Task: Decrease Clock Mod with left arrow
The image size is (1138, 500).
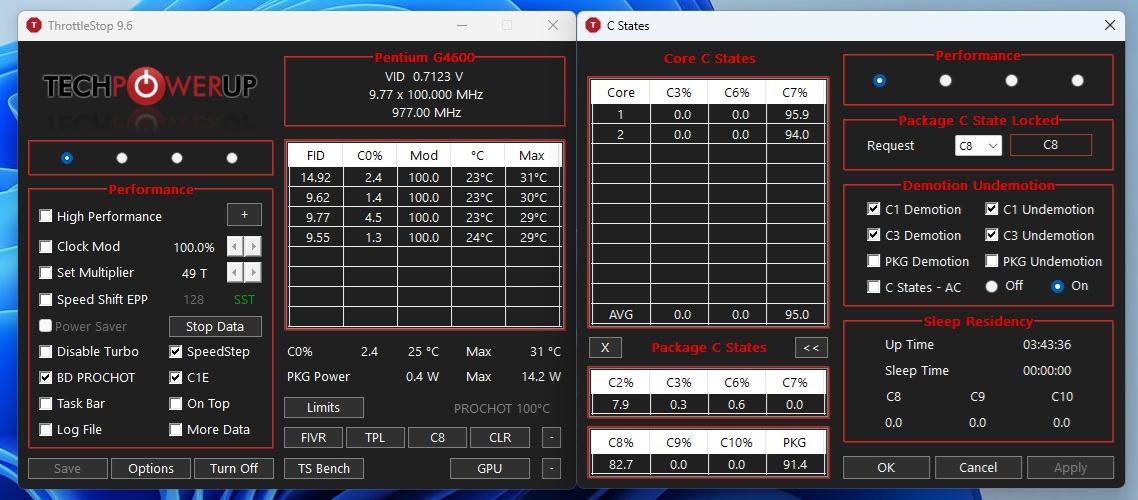Action: click(x=235, y=247)
